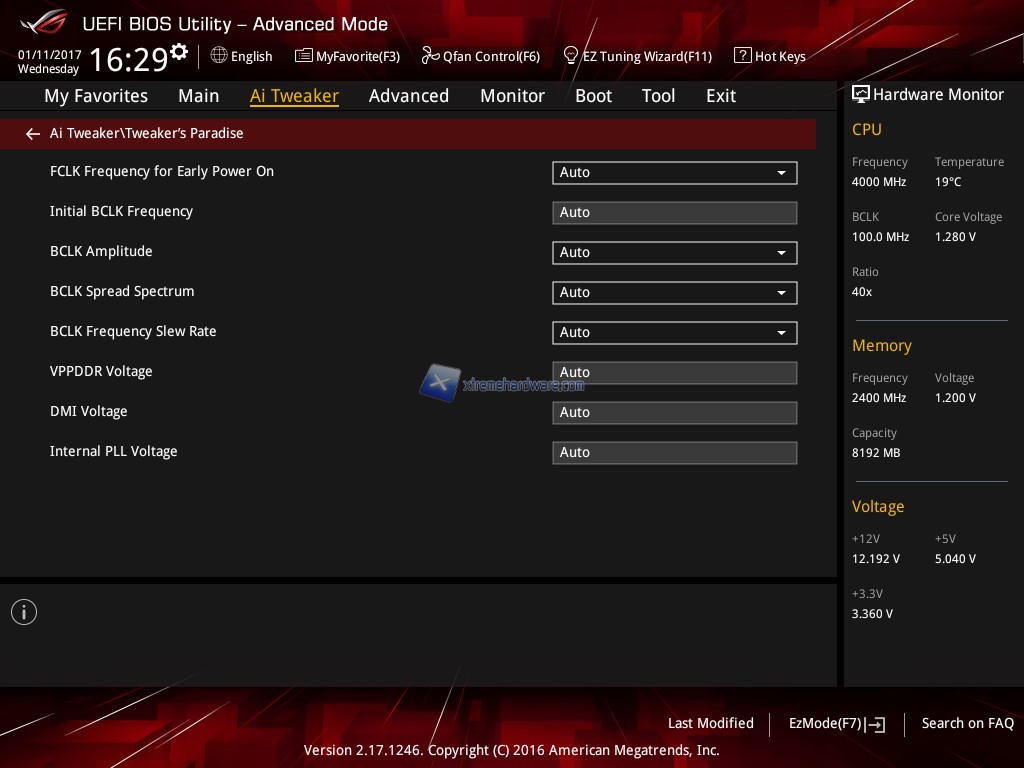Image resolution: width=1024 pixels, height=768 pixels.
Task: Expand the BCLK Amplitude dropdown
Action: [x=674, y=252]
